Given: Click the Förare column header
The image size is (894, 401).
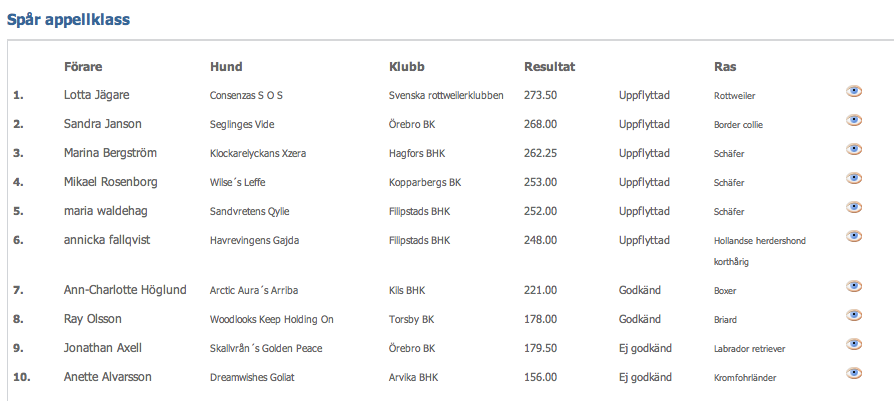Looking at the screenshot, I should coord(83,67).
